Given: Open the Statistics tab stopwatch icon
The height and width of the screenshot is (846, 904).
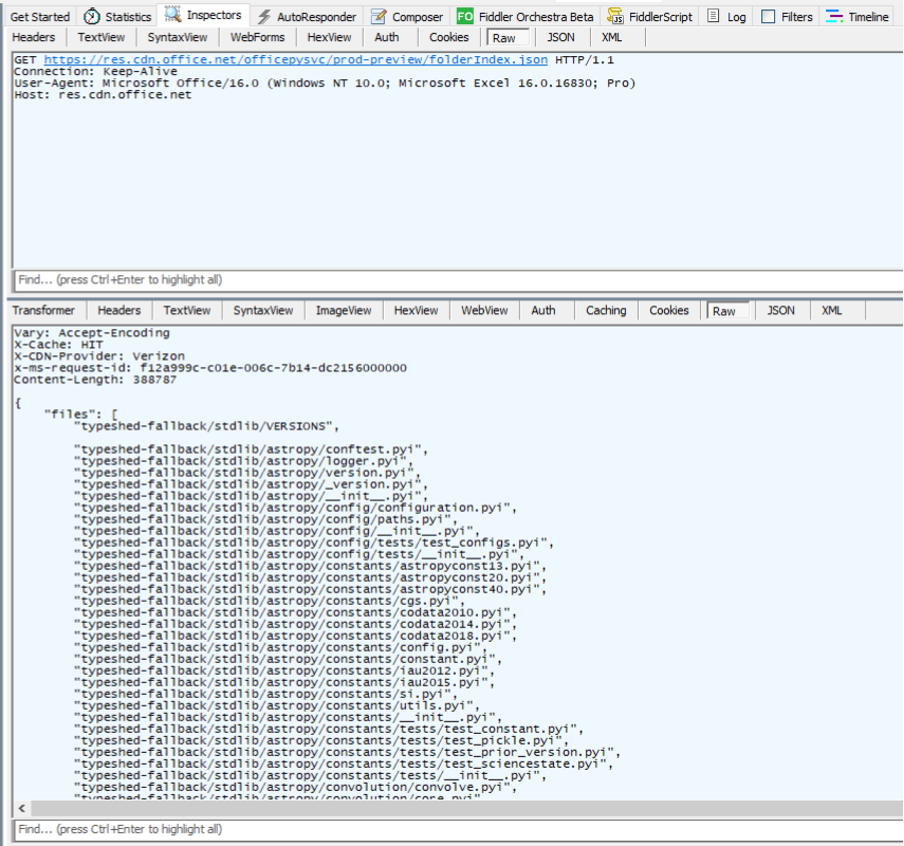Looking at the screenshot, I should tap(92, 17).
